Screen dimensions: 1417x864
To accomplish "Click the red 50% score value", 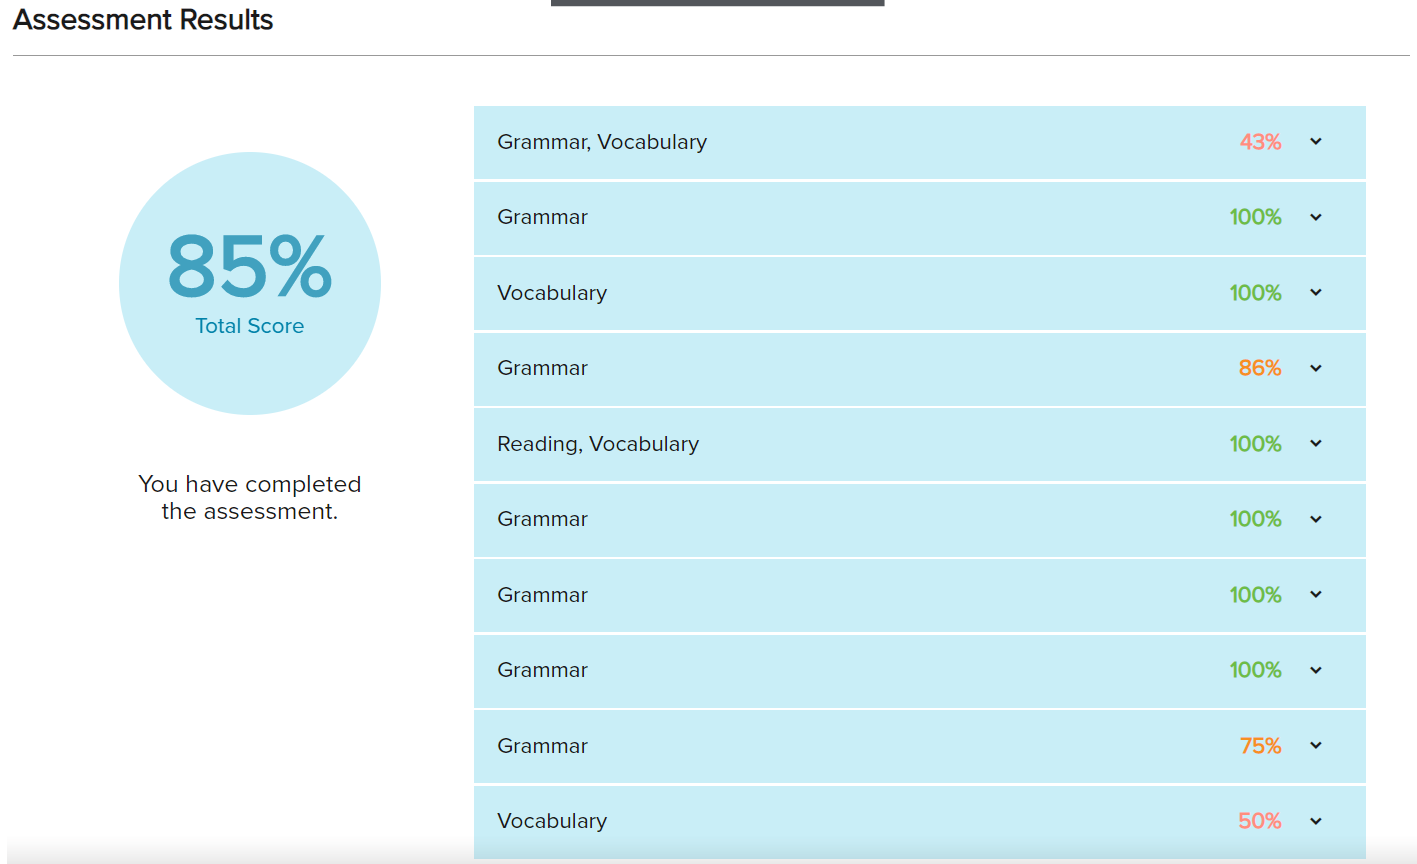I will point(1260,821).
